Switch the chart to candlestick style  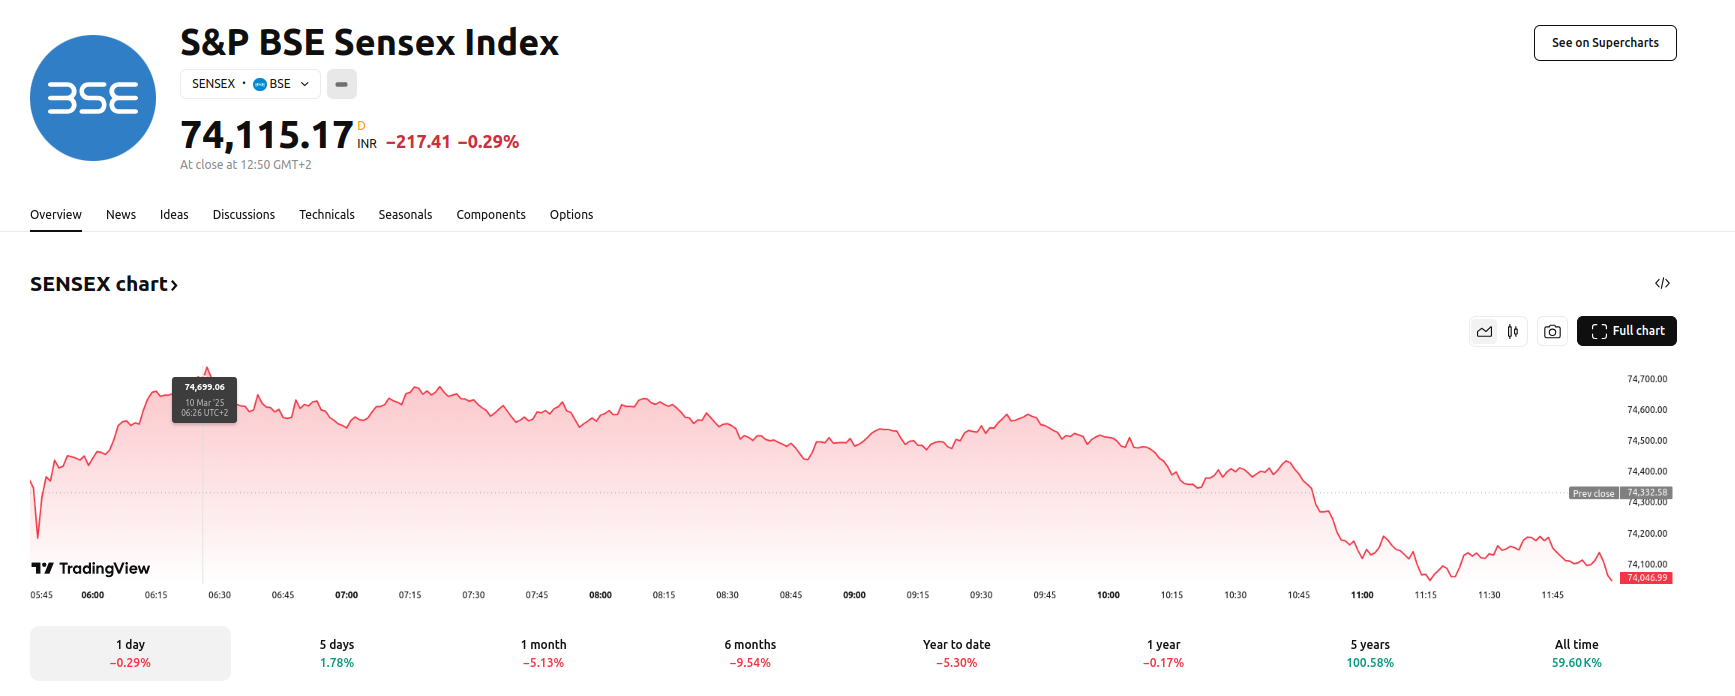click(x=1512, y=331)
